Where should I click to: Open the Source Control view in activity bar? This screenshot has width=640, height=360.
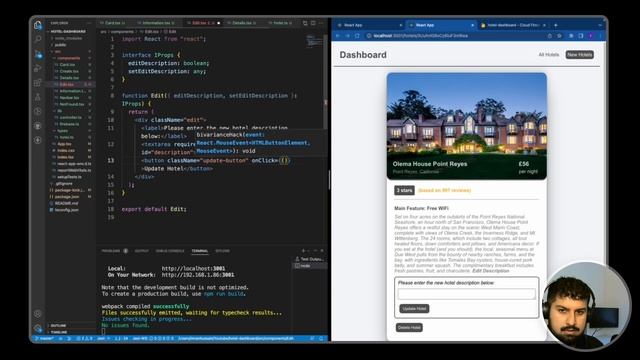click(x=38, y=54)
